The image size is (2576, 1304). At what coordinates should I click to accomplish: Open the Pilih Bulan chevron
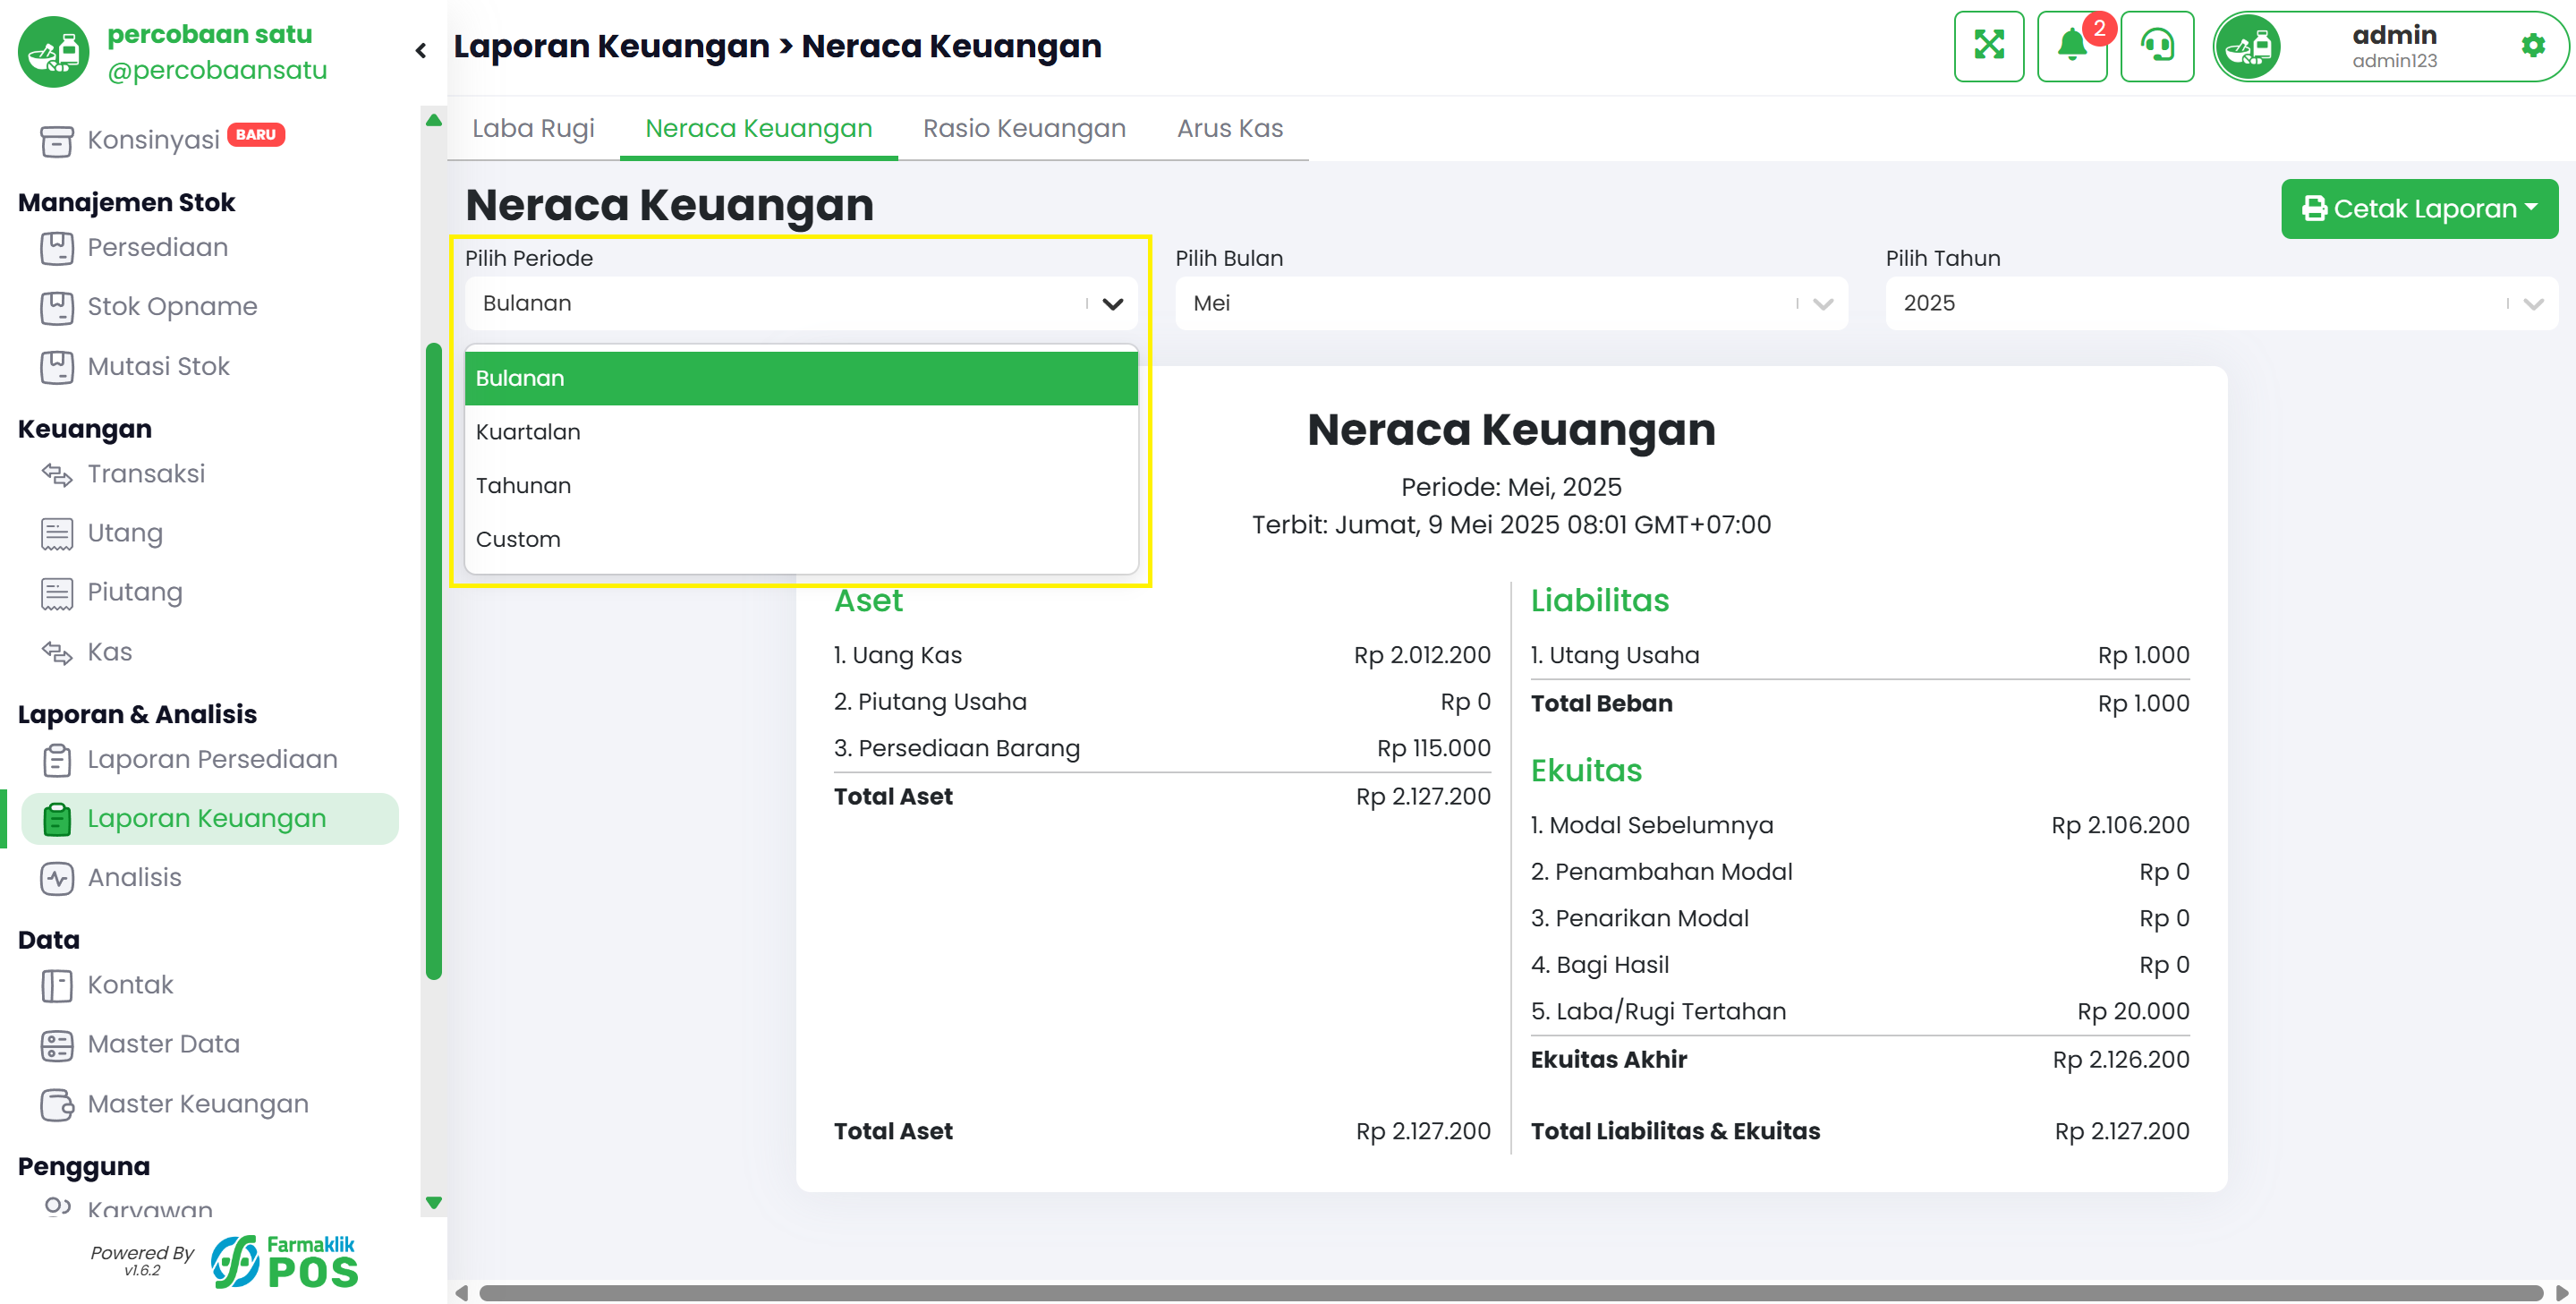1822,304
